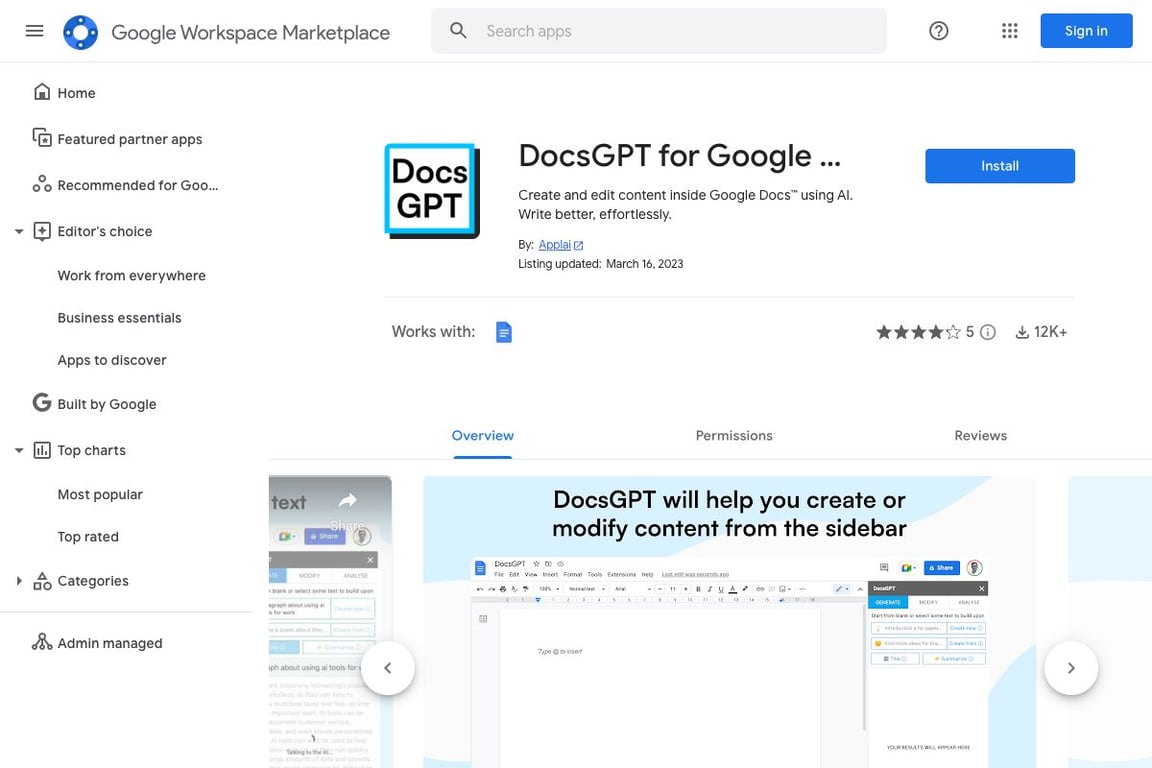
Task: Open Featured partner apps
Action: (x=129, y=140)
